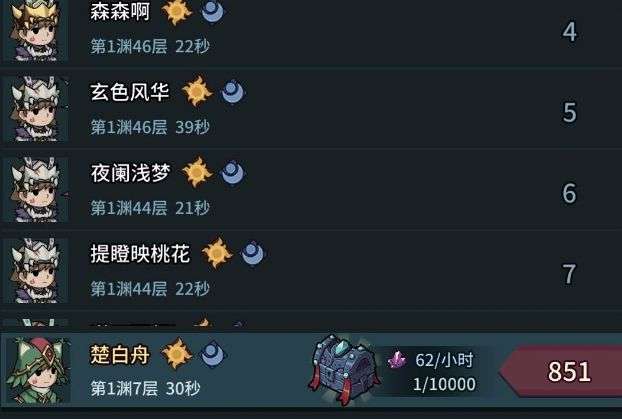Click the sun badge next to 森森啊
Screen dimensions: 622x419
(177, 12)
